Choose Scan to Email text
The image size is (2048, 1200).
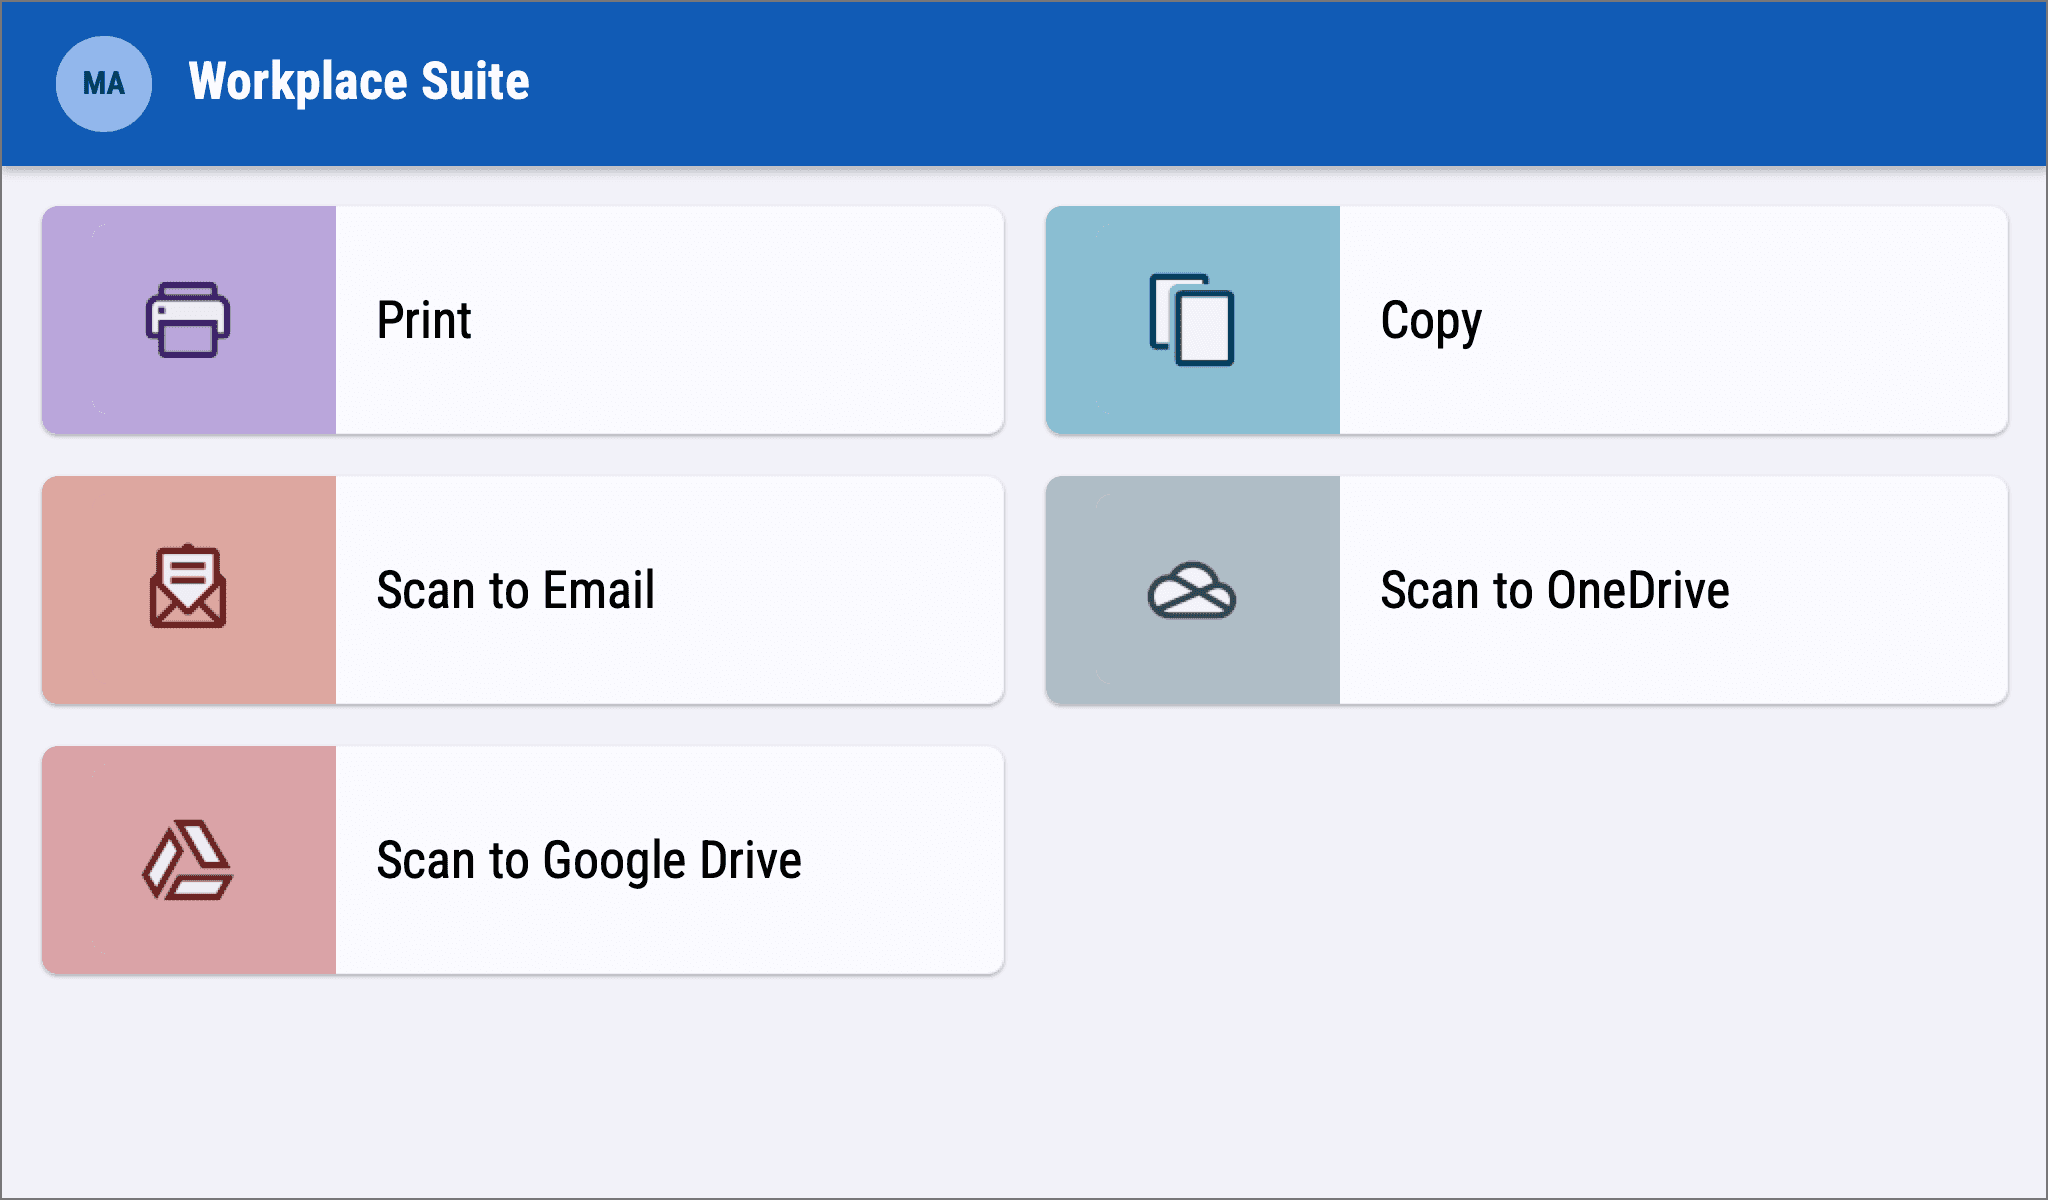pos(516,590)
